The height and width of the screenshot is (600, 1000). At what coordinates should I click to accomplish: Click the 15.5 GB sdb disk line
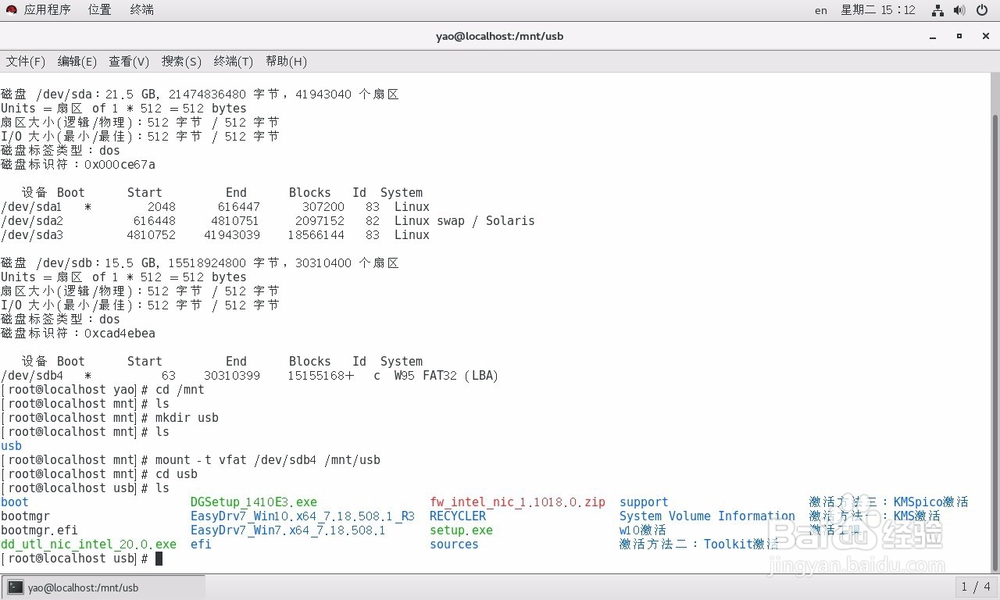point(200,263)
